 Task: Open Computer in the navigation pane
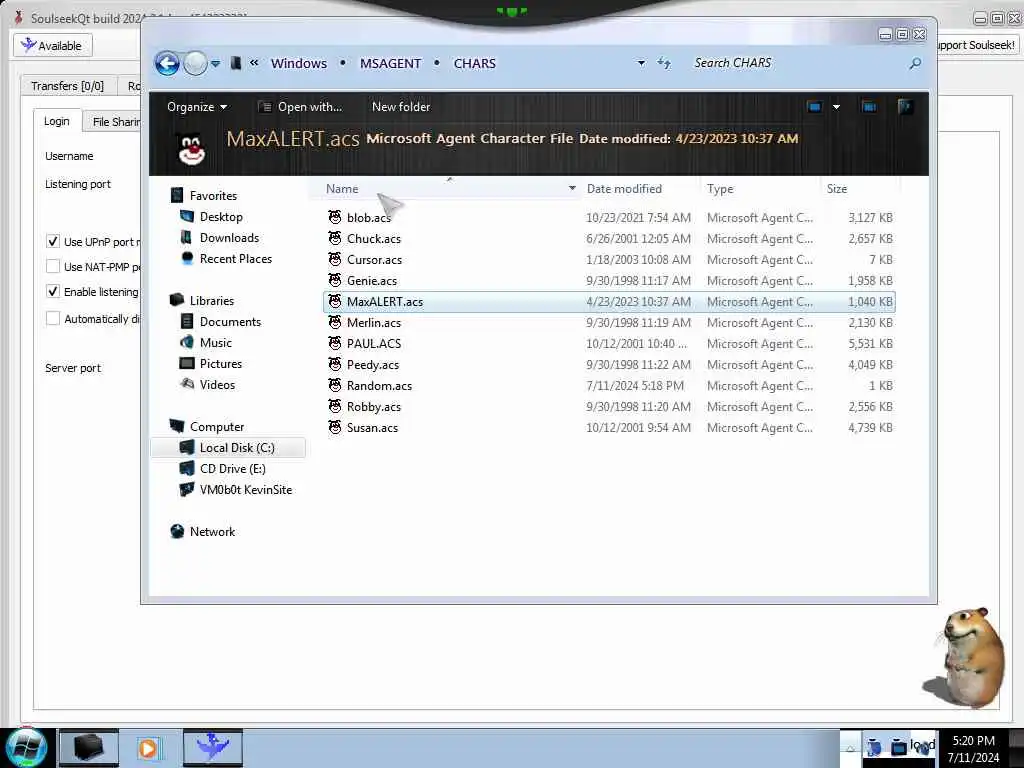click(217, 426)
